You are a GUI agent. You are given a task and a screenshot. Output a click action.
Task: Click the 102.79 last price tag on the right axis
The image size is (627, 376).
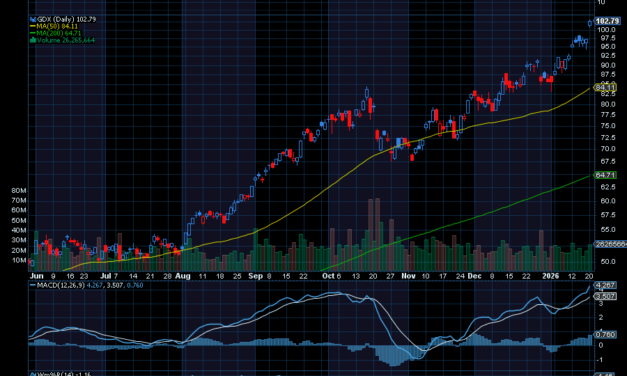pyautogui.click(x=607, y=21)
